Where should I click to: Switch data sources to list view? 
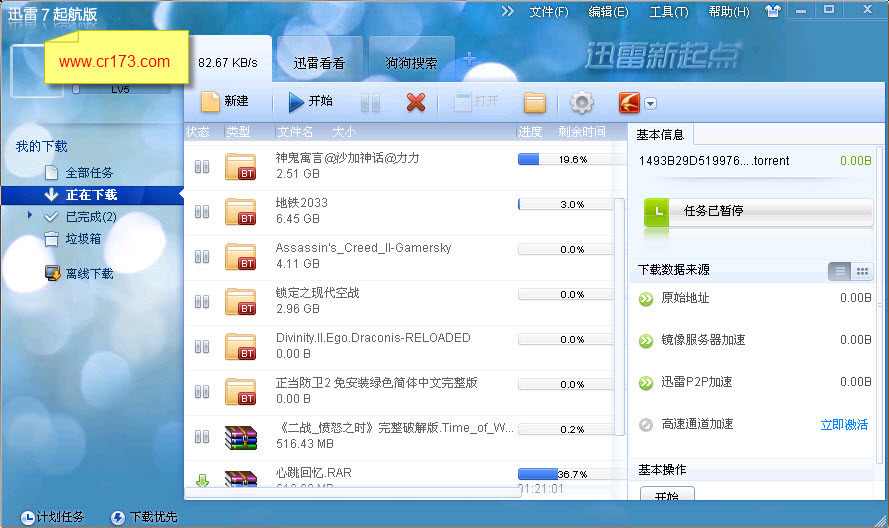[x=840, y=272]
